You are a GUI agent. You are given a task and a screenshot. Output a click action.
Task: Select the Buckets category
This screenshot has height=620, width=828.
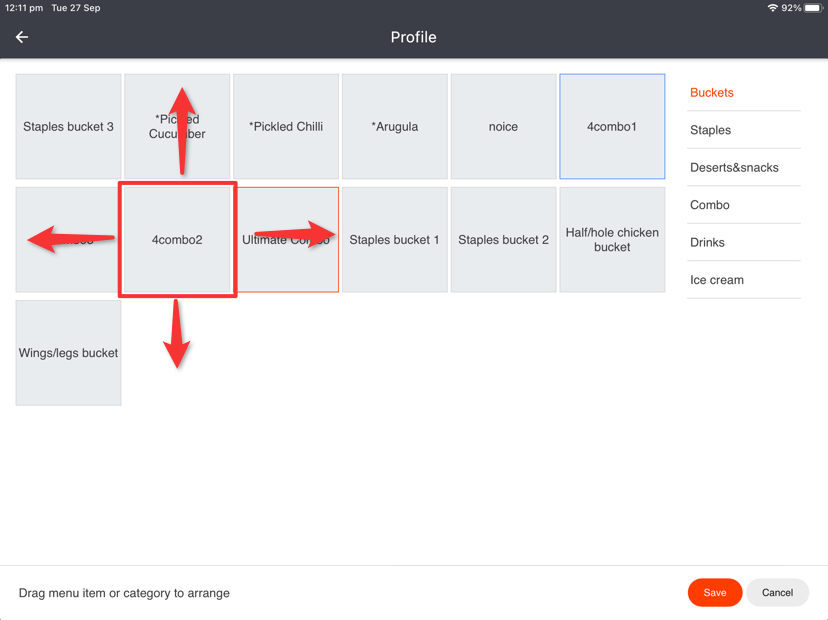point(712,92)
